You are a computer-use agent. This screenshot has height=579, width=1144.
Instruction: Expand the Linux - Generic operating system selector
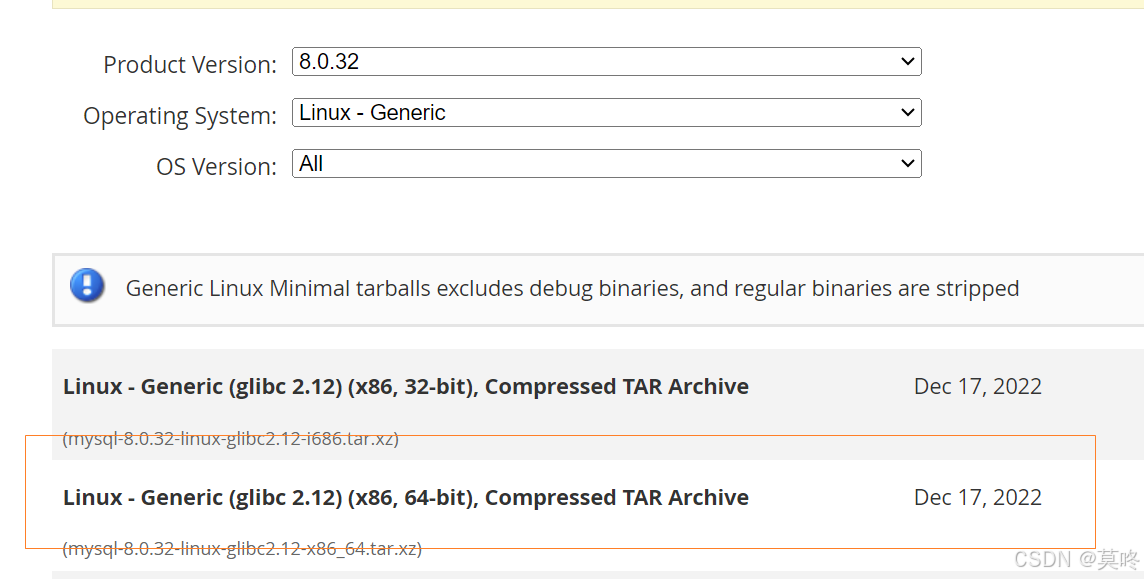(x=605, y=113)
